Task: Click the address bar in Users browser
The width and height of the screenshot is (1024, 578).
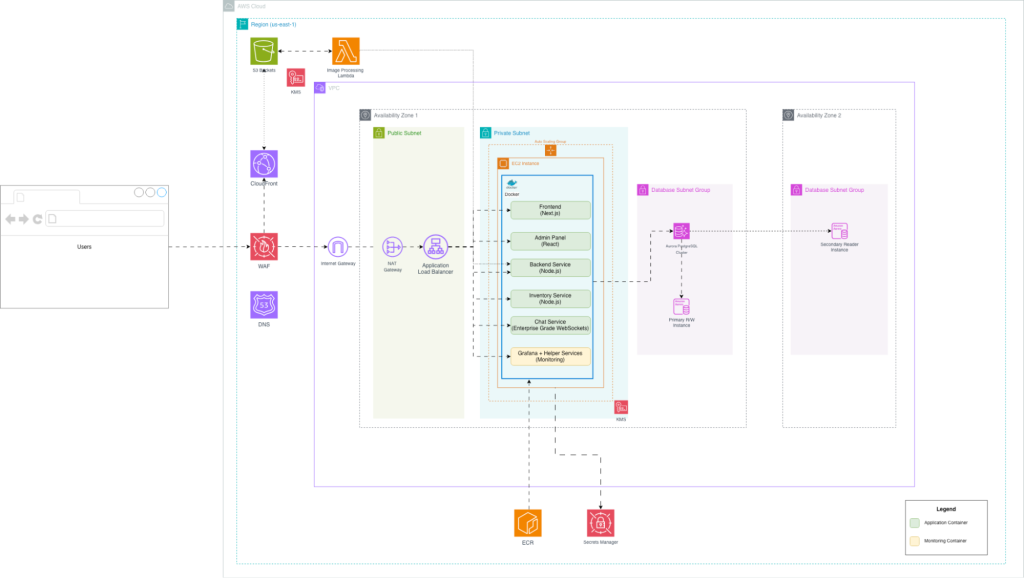Action: pos(104,218)
